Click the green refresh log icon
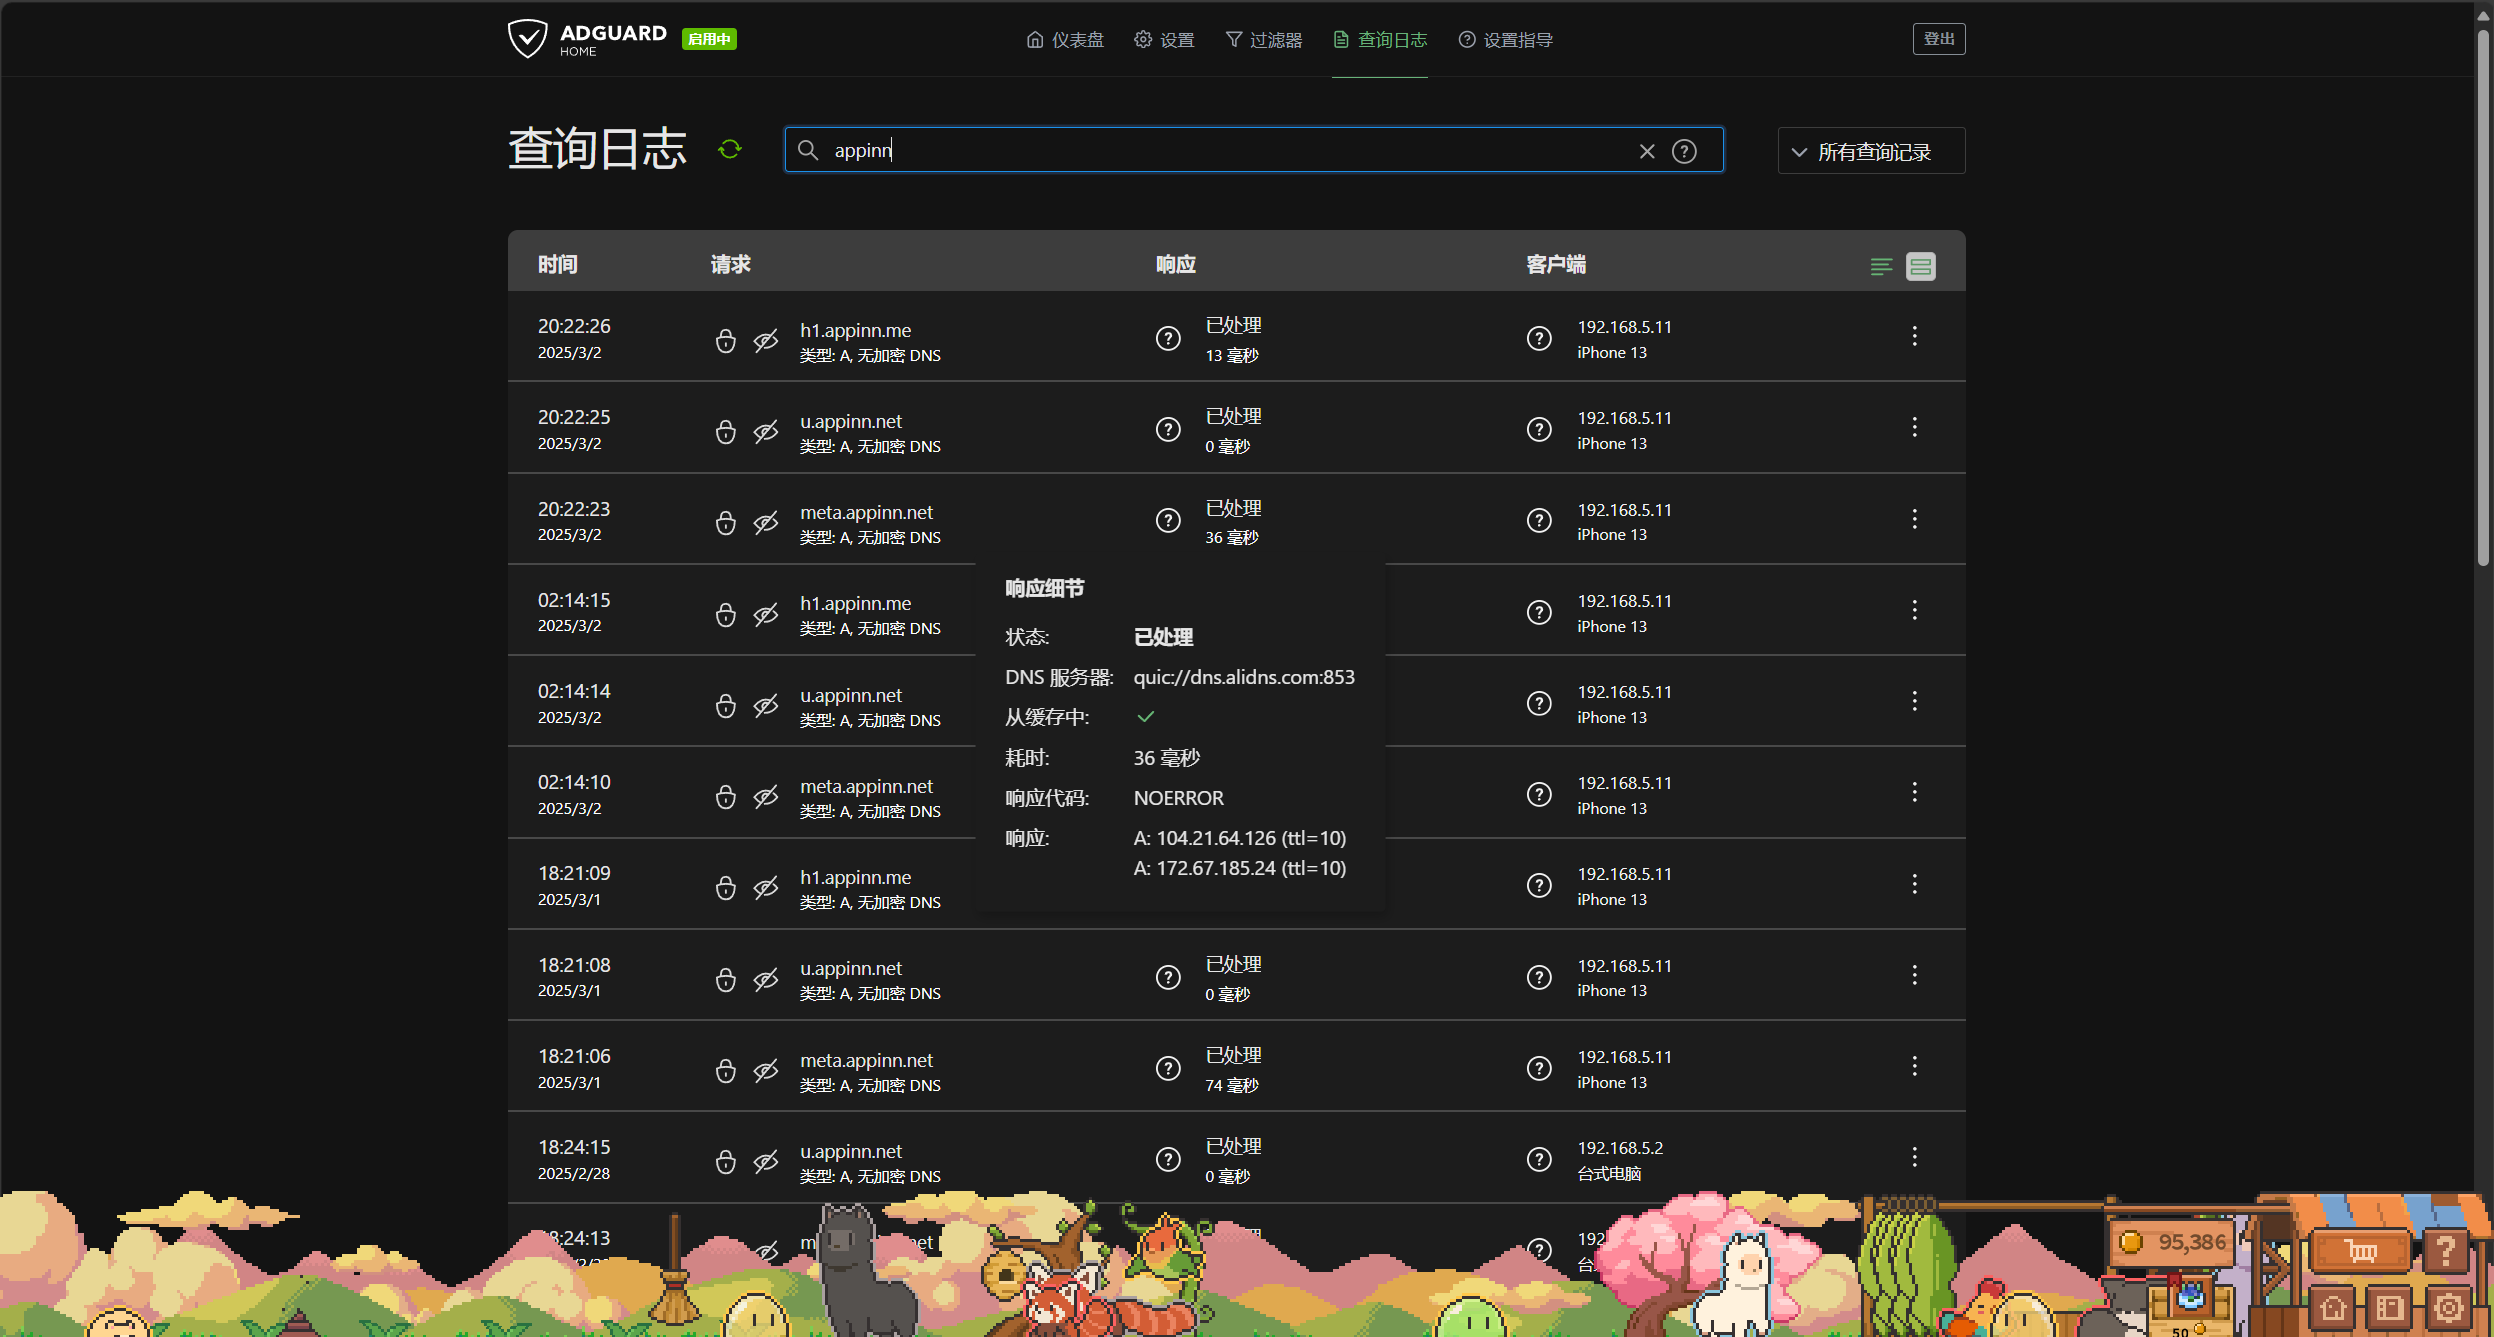The height and width of the screenshot is (1337, 2494). 730,150
